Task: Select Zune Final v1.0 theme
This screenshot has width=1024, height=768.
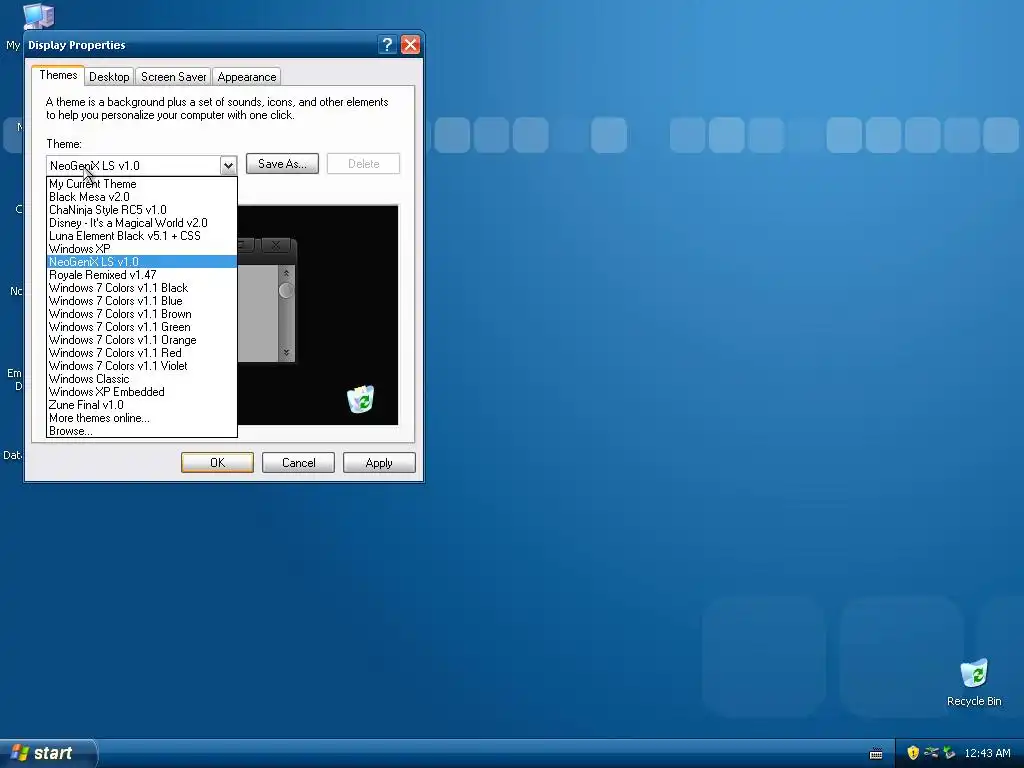Action: click(x=142, y=406)
